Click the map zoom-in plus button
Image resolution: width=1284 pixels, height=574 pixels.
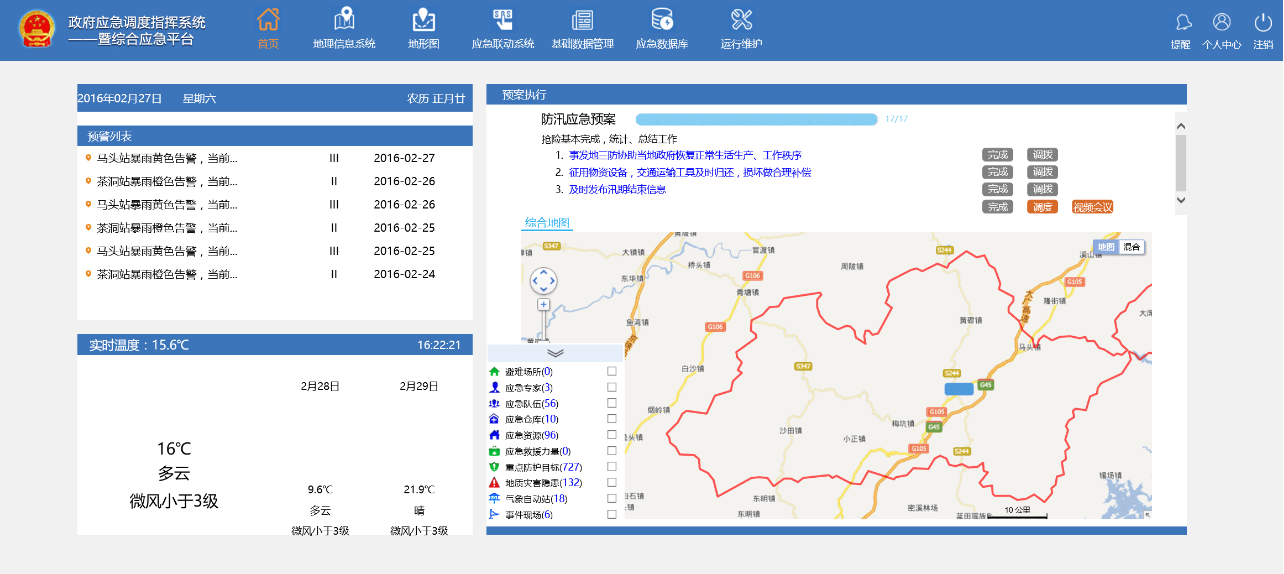click(543, 304)
